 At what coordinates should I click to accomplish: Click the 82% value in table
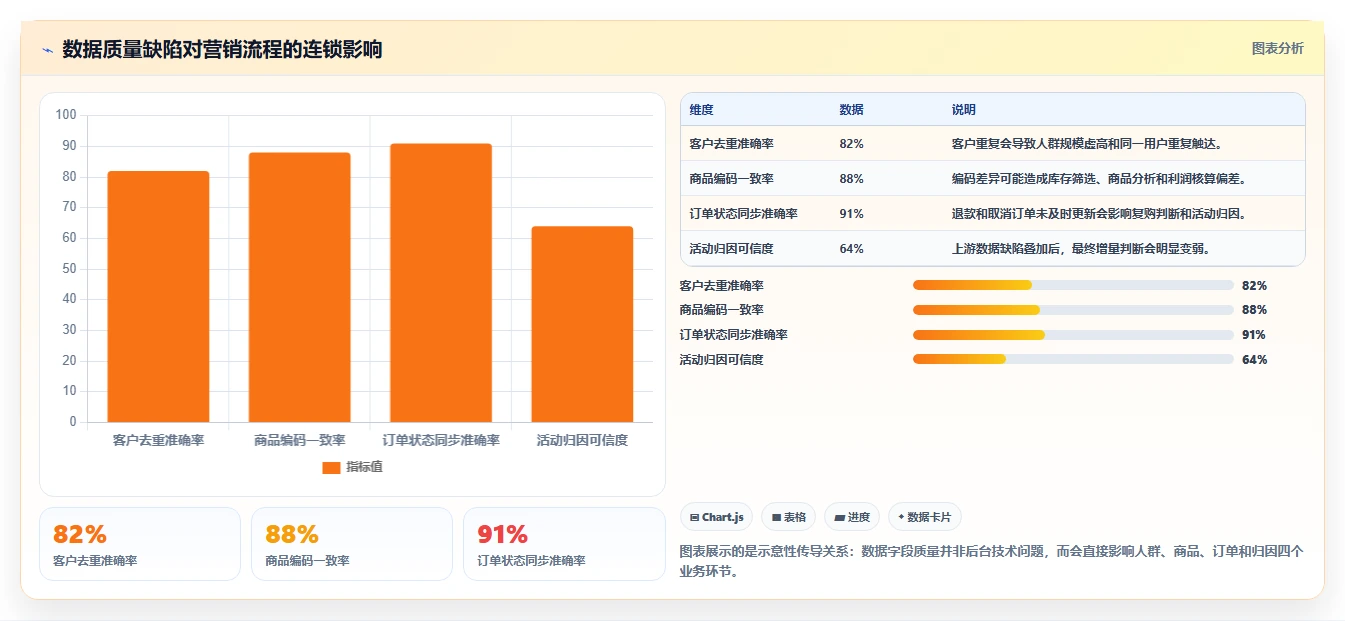click(852, 144)
